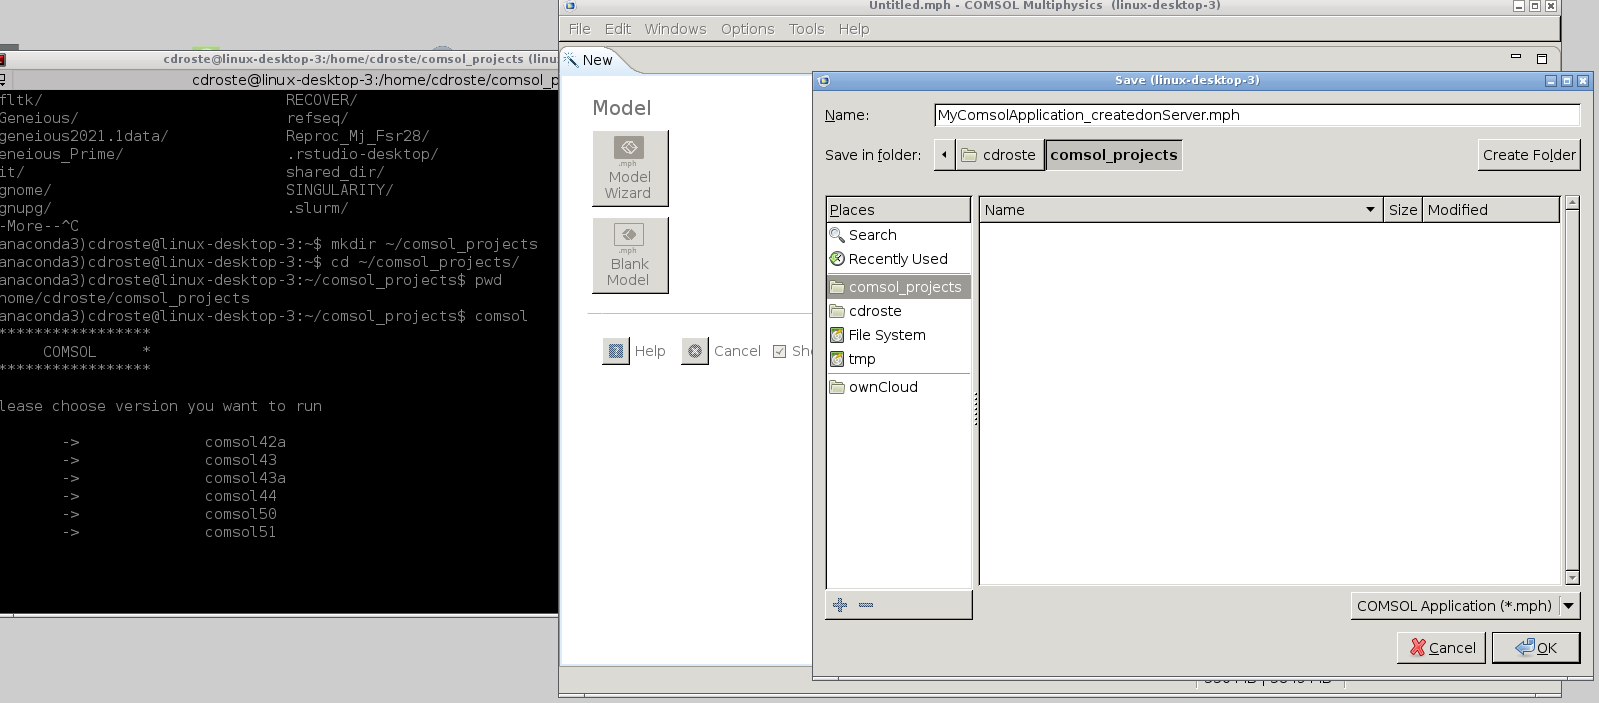The image size is (1599, 703).
Task: Sort files by the Size column
Action: [1403, 210]
